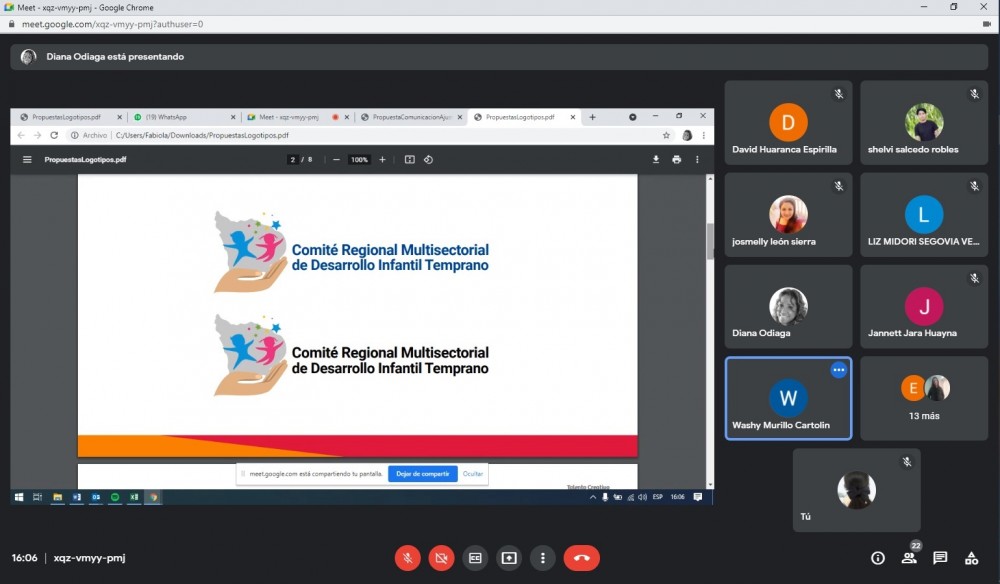Open the chat panel icon
The width and height of the screenshot is (1000, 584).
click(x=940, y=558)
